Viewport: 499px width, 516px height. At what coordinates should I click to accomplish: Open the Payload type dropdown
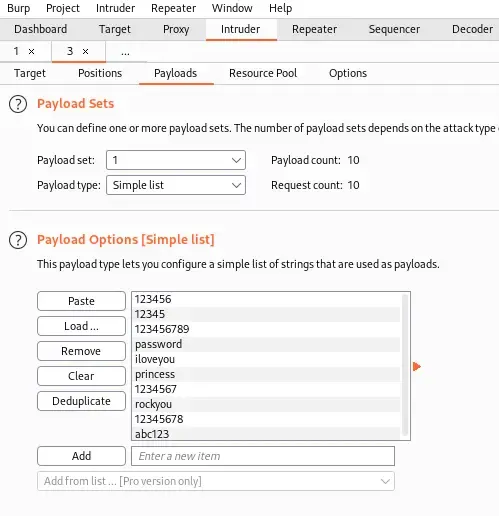[176, 185]
